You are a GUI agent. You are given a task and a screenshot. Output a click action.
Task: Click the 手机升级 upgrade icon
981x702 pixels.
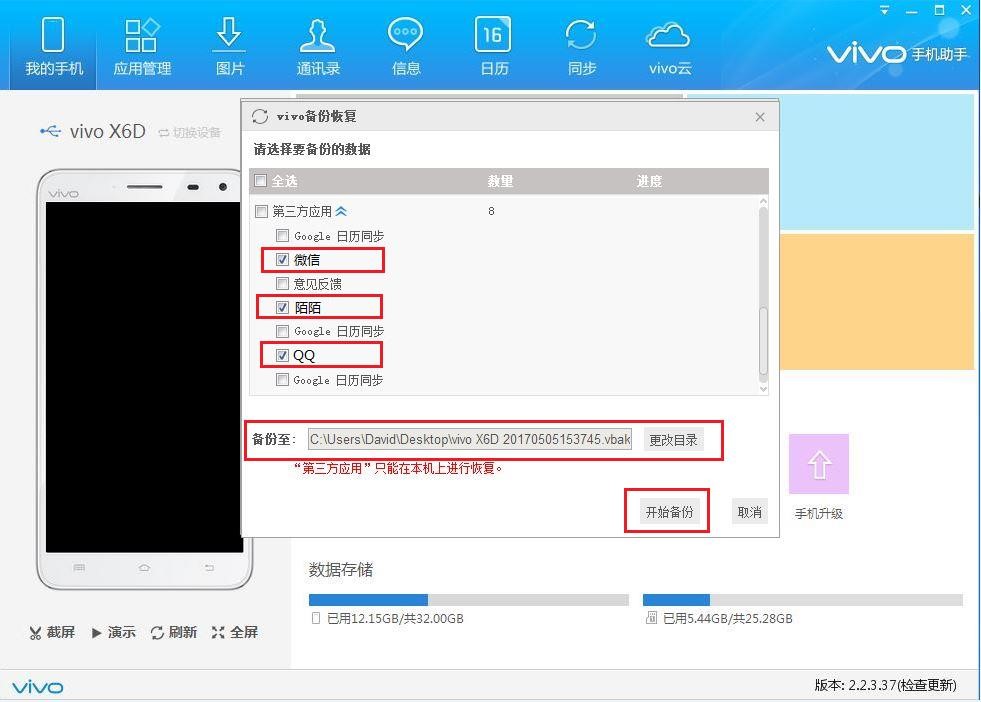tap(818, 464)
